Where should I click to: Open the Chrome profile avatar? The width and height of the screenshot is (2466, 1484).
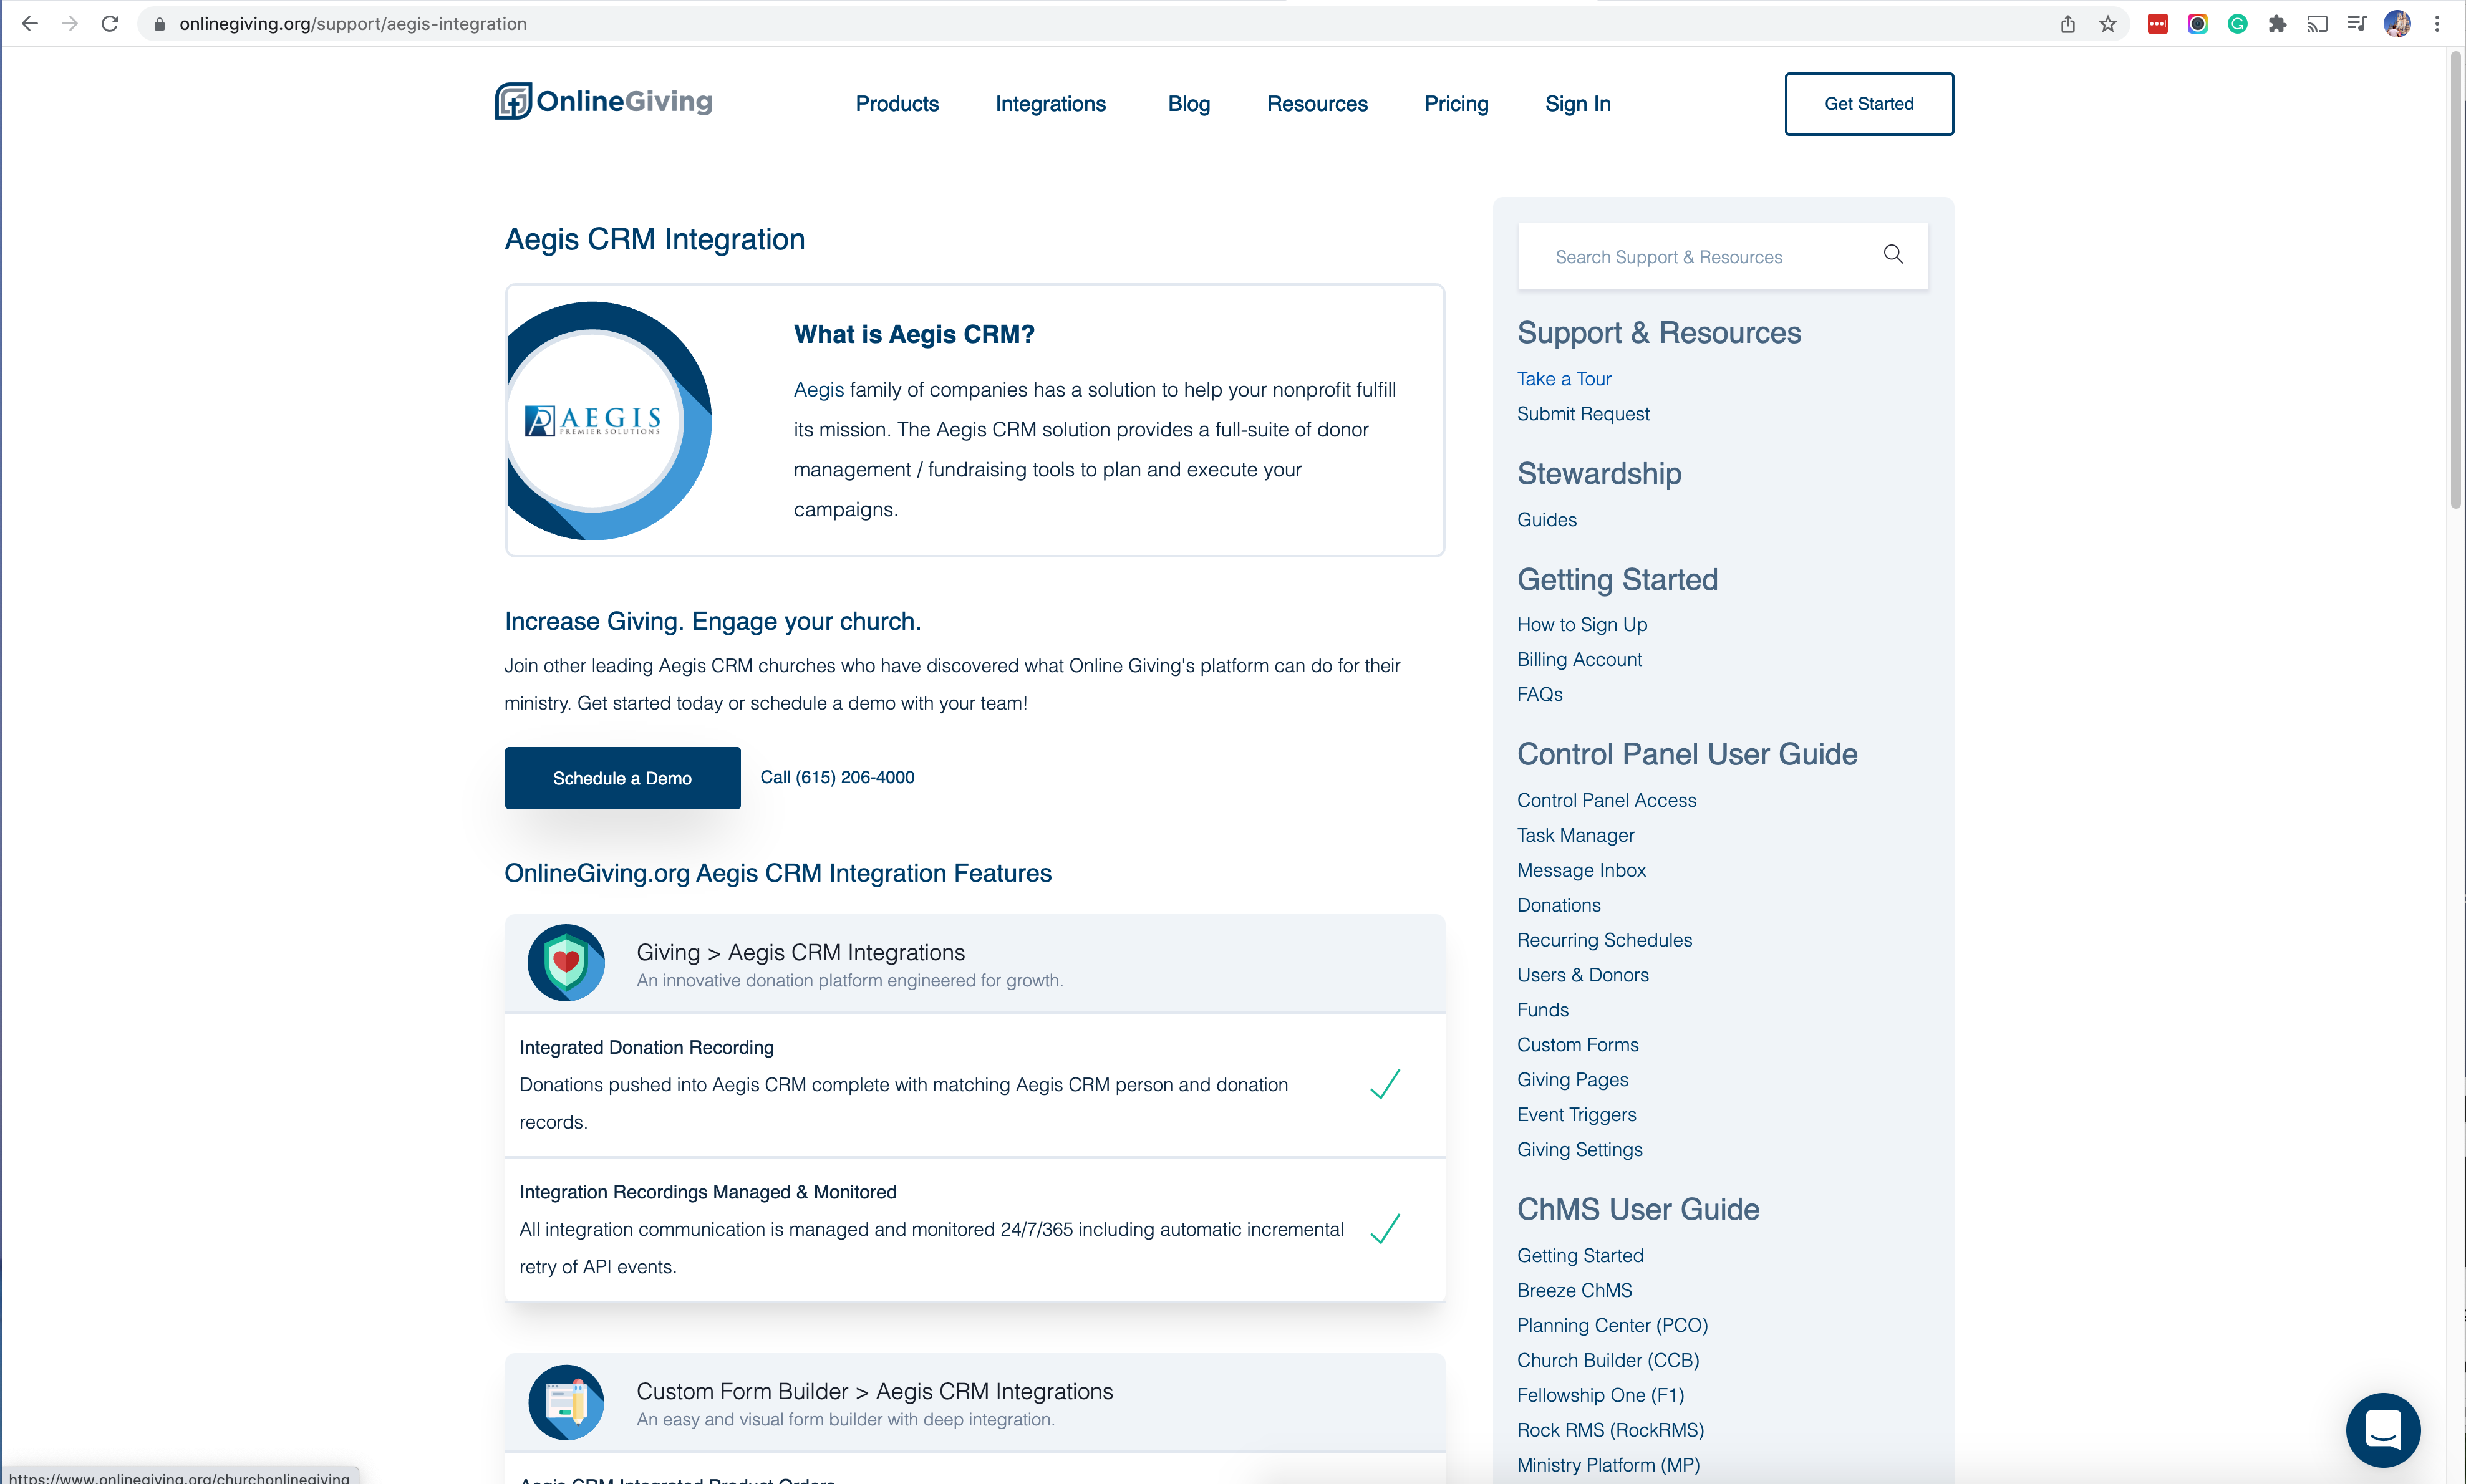coord(2397,24)
